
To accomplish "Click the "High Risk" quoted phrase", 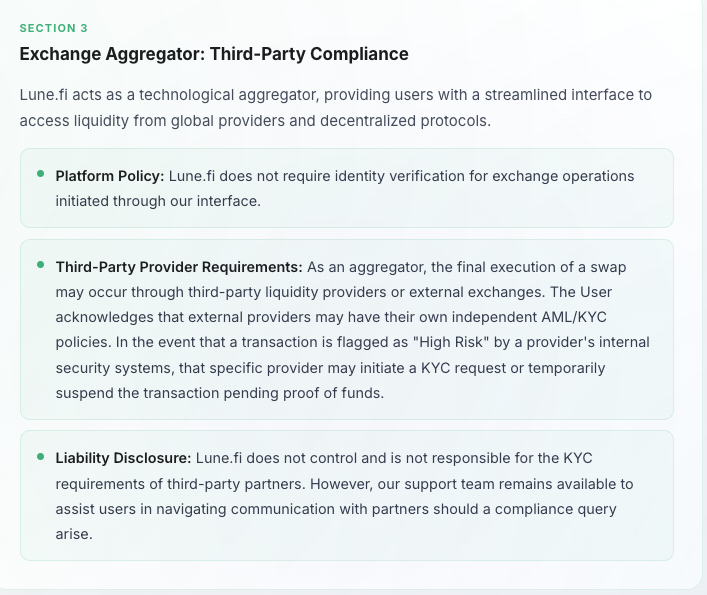I will 451,342.
